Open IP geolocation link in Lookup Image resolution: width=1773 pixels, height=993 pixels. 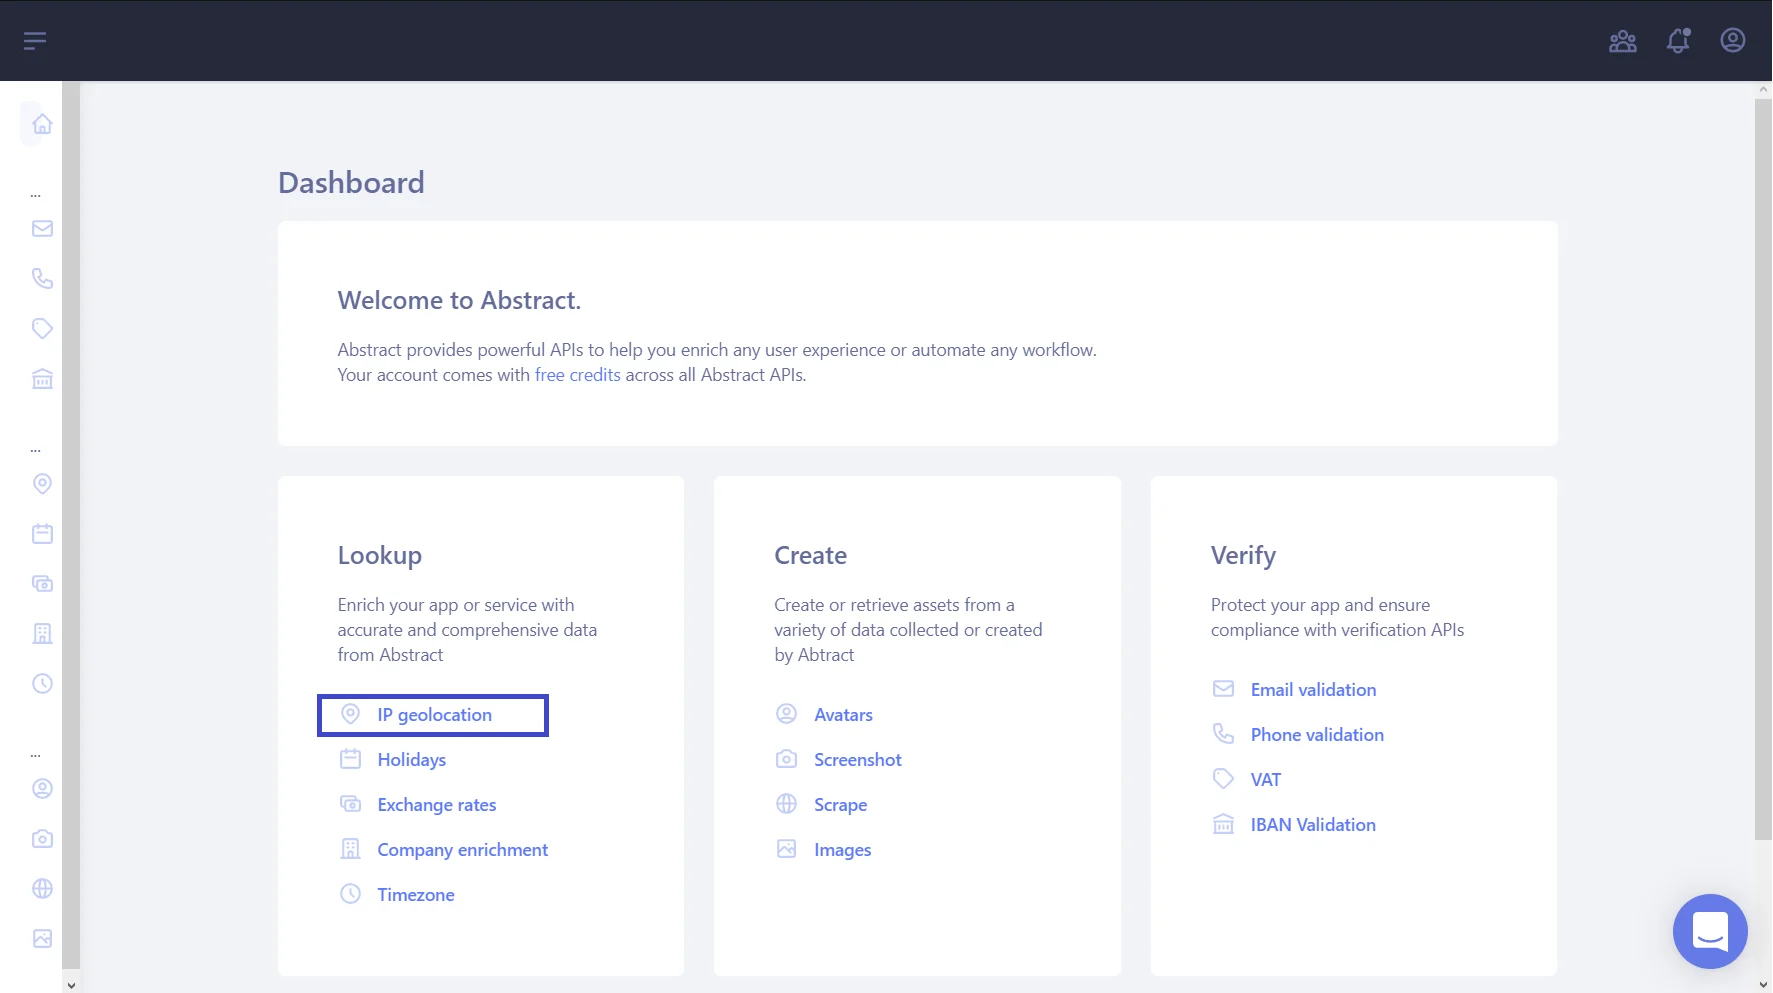coord(434,715)
